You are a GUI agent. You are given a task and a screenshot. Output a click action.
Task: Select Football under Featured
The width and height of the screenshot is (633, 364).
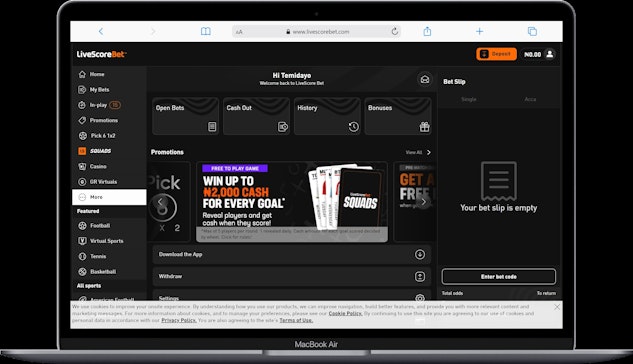100,226
